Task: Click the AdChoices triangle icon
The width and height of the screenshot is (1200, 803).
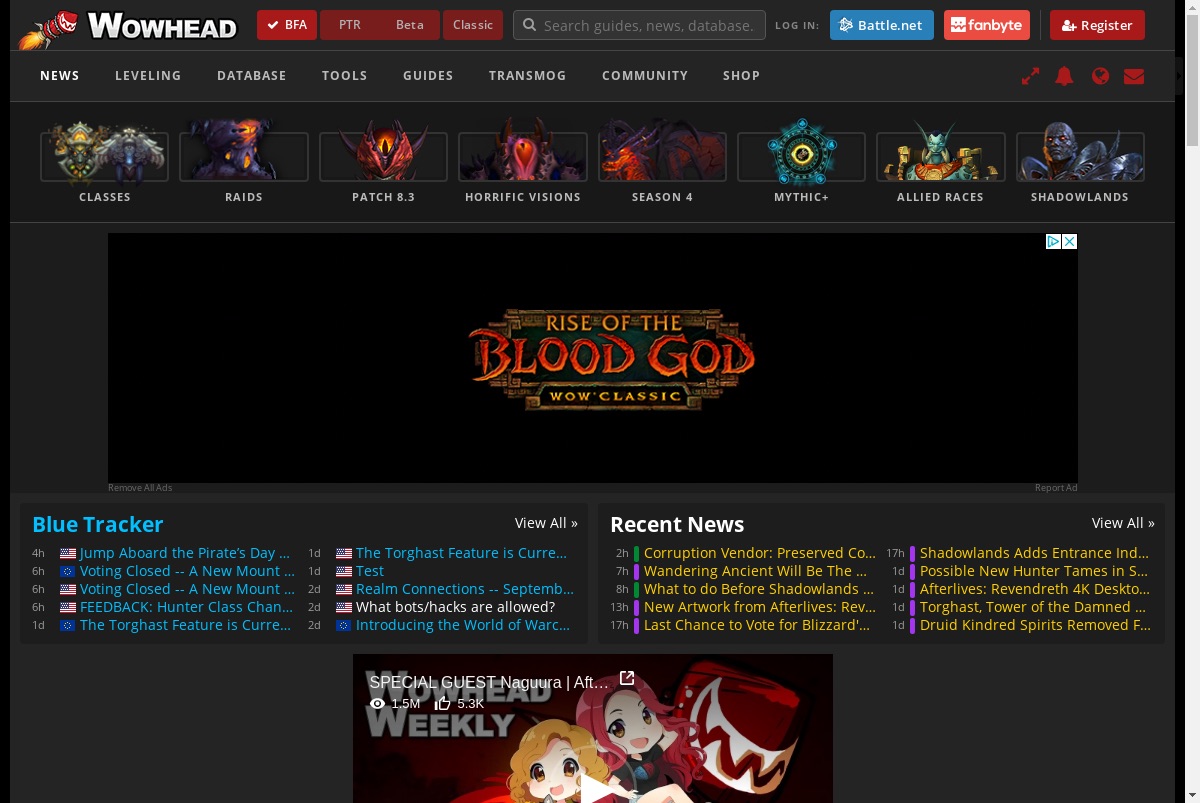Action: pyautogui.click(x=1054, y=241)
